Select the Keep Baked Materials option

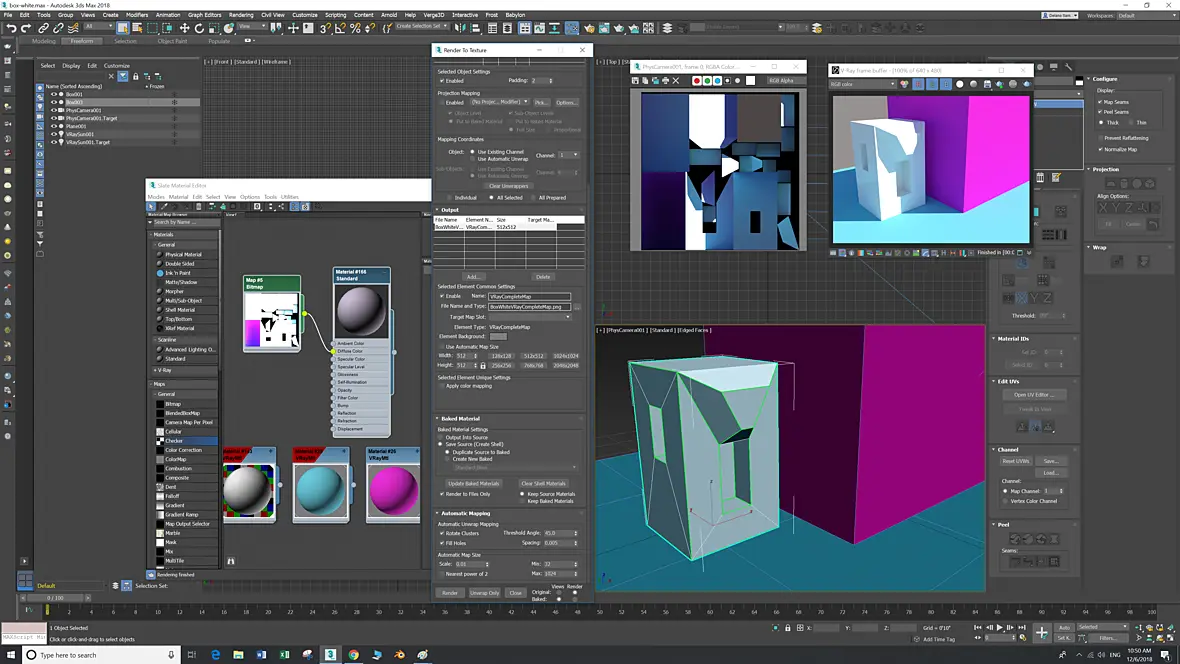pyautogui.click(x=523, y=501)
